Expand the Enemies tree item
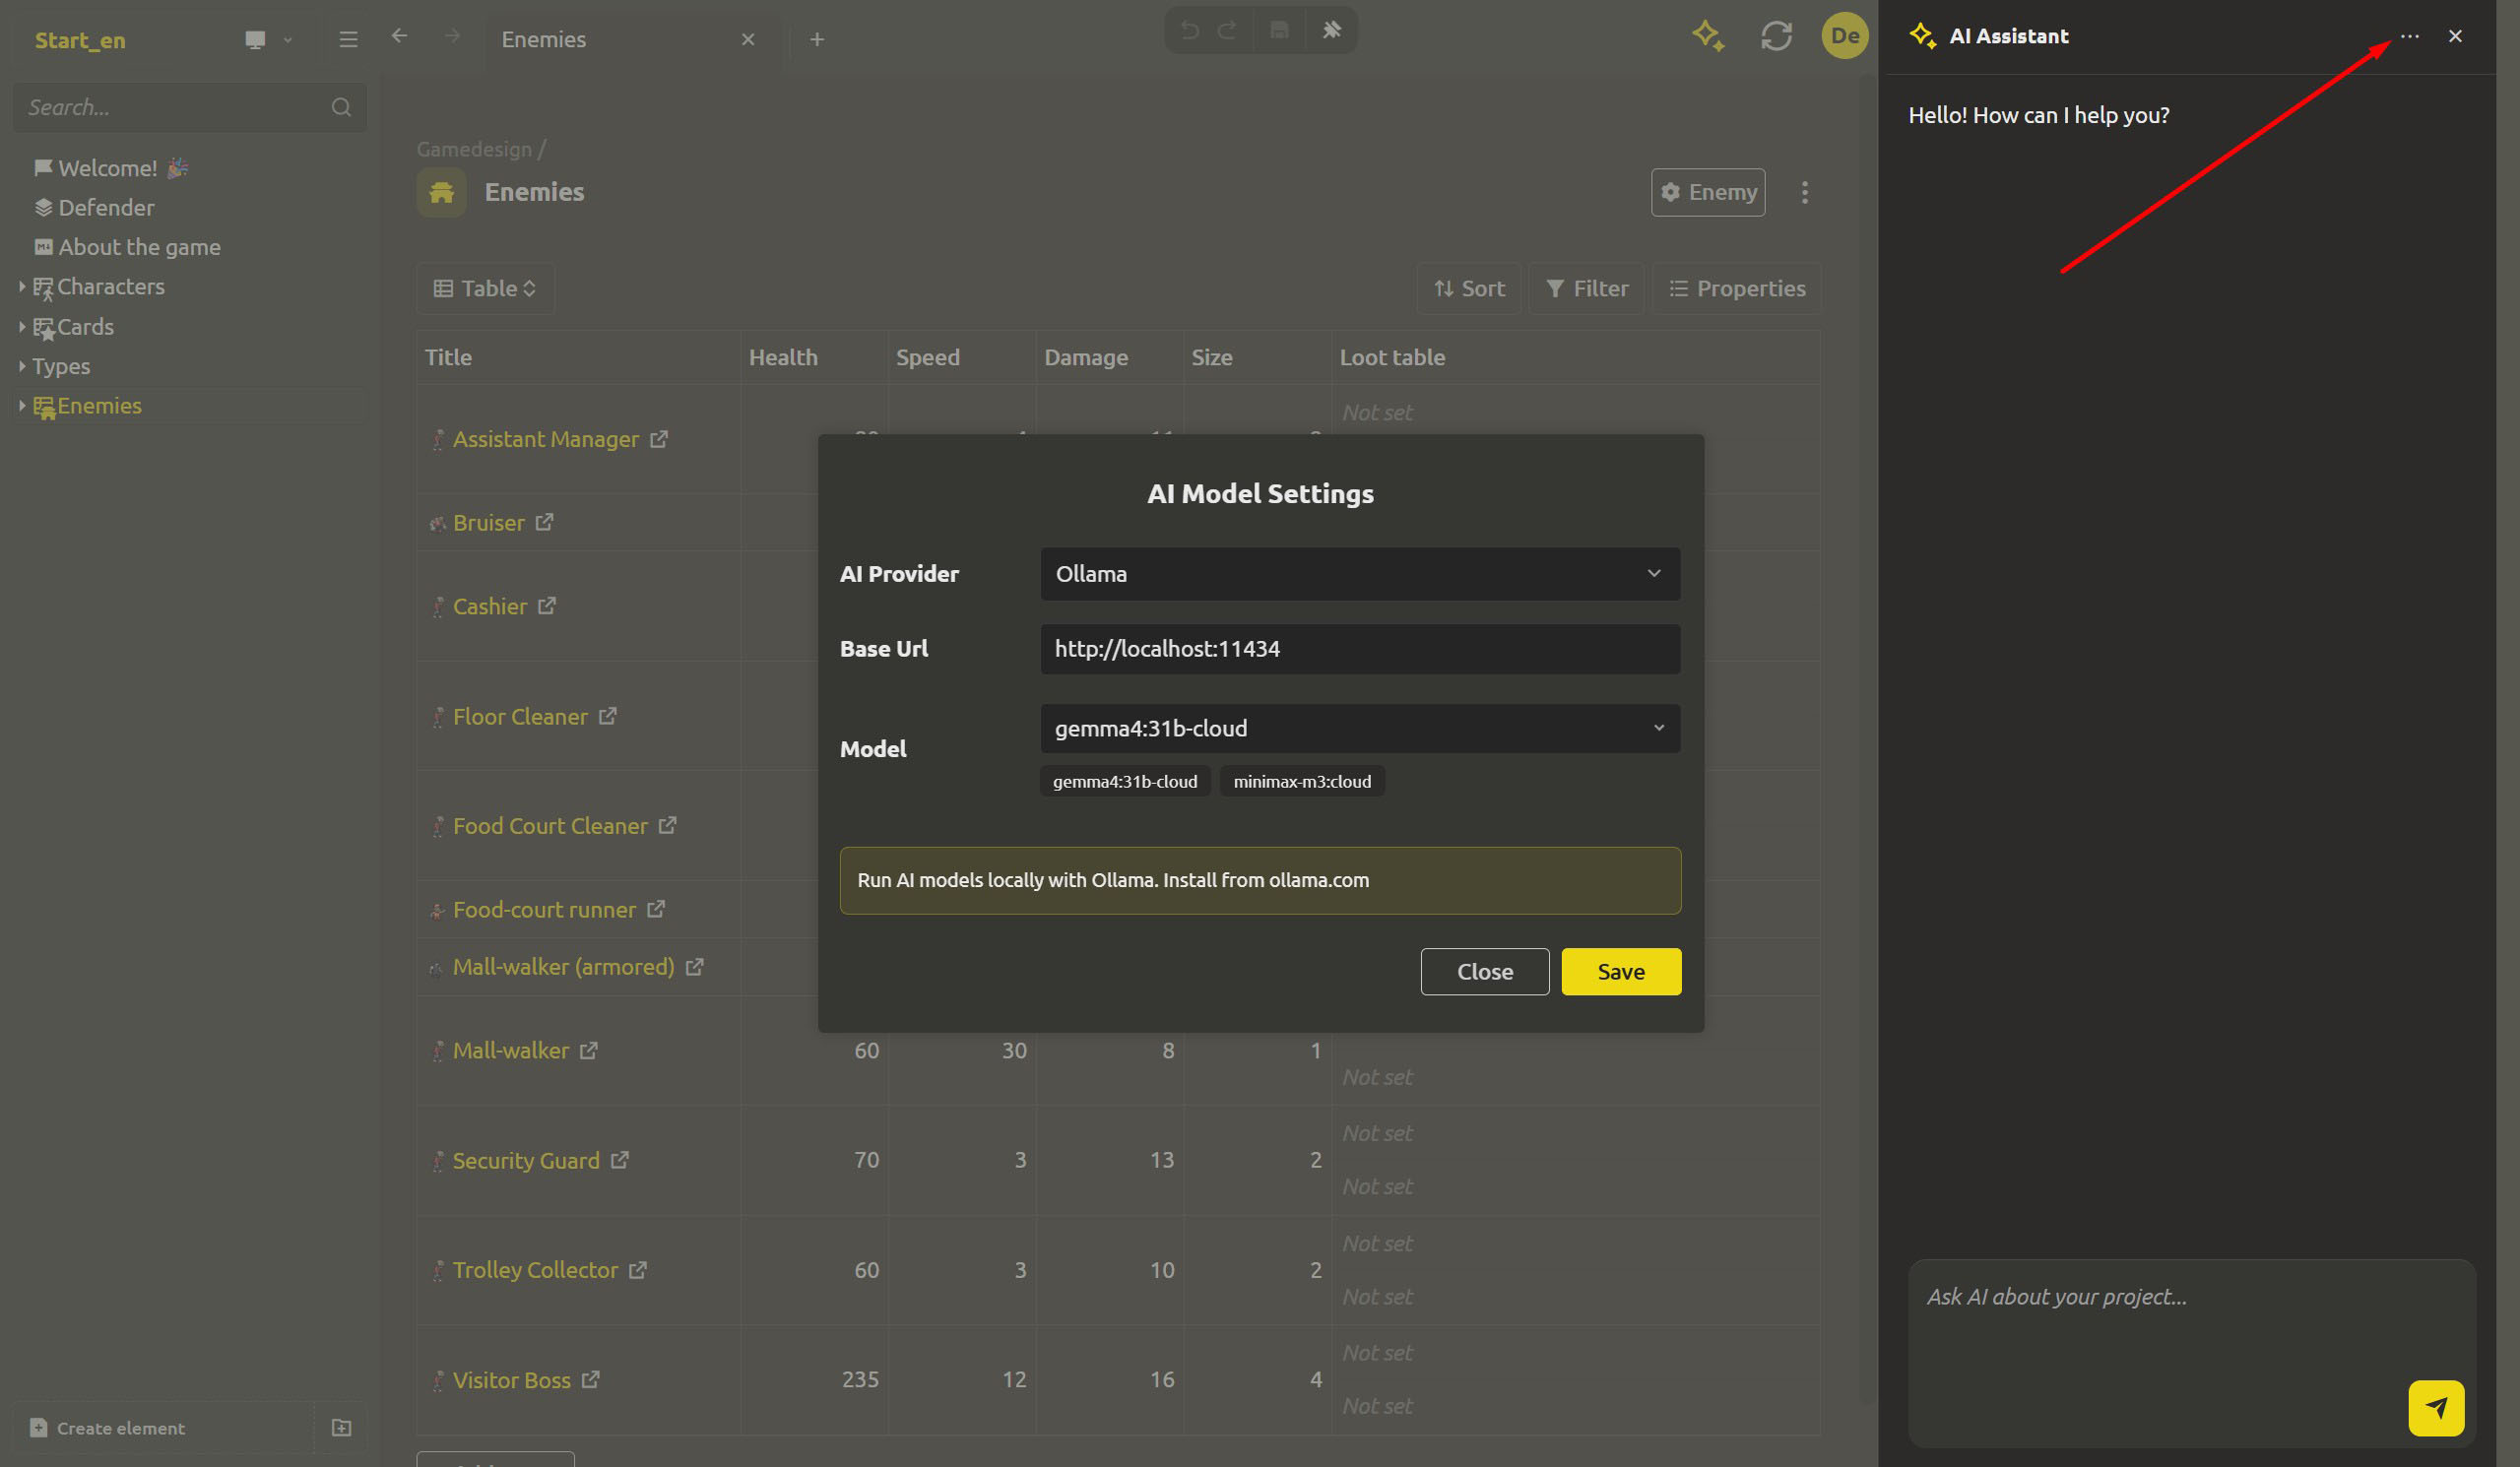Image resolution: width=2520 pixels, height=1467 pixels. point(22,405)
